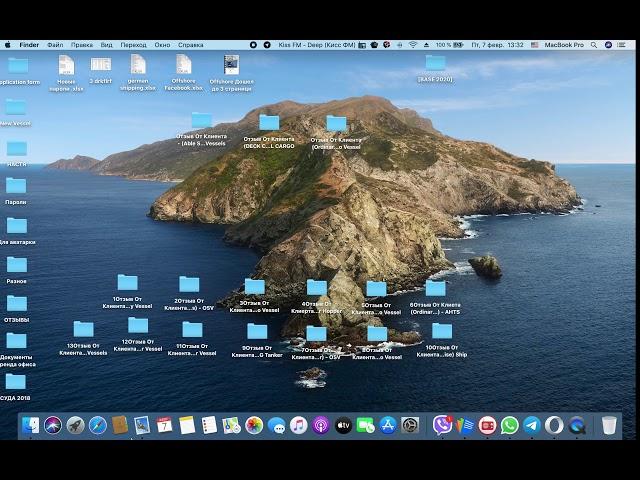Select german shipping.xlsx file
The image size is (640, 480).
[138, 73]
